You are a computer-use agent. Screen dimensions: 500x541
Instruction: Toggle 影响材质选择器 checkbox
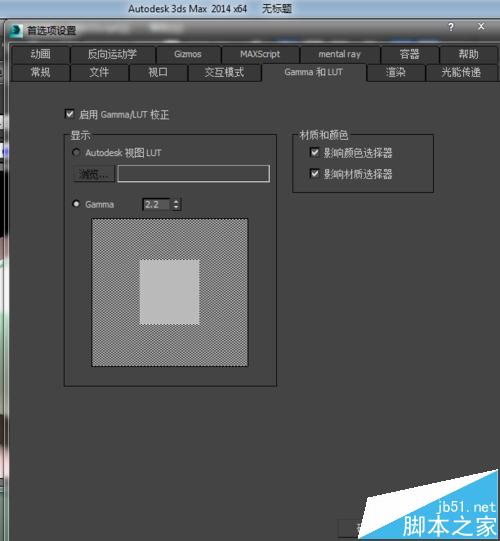(x=314, y=173)
